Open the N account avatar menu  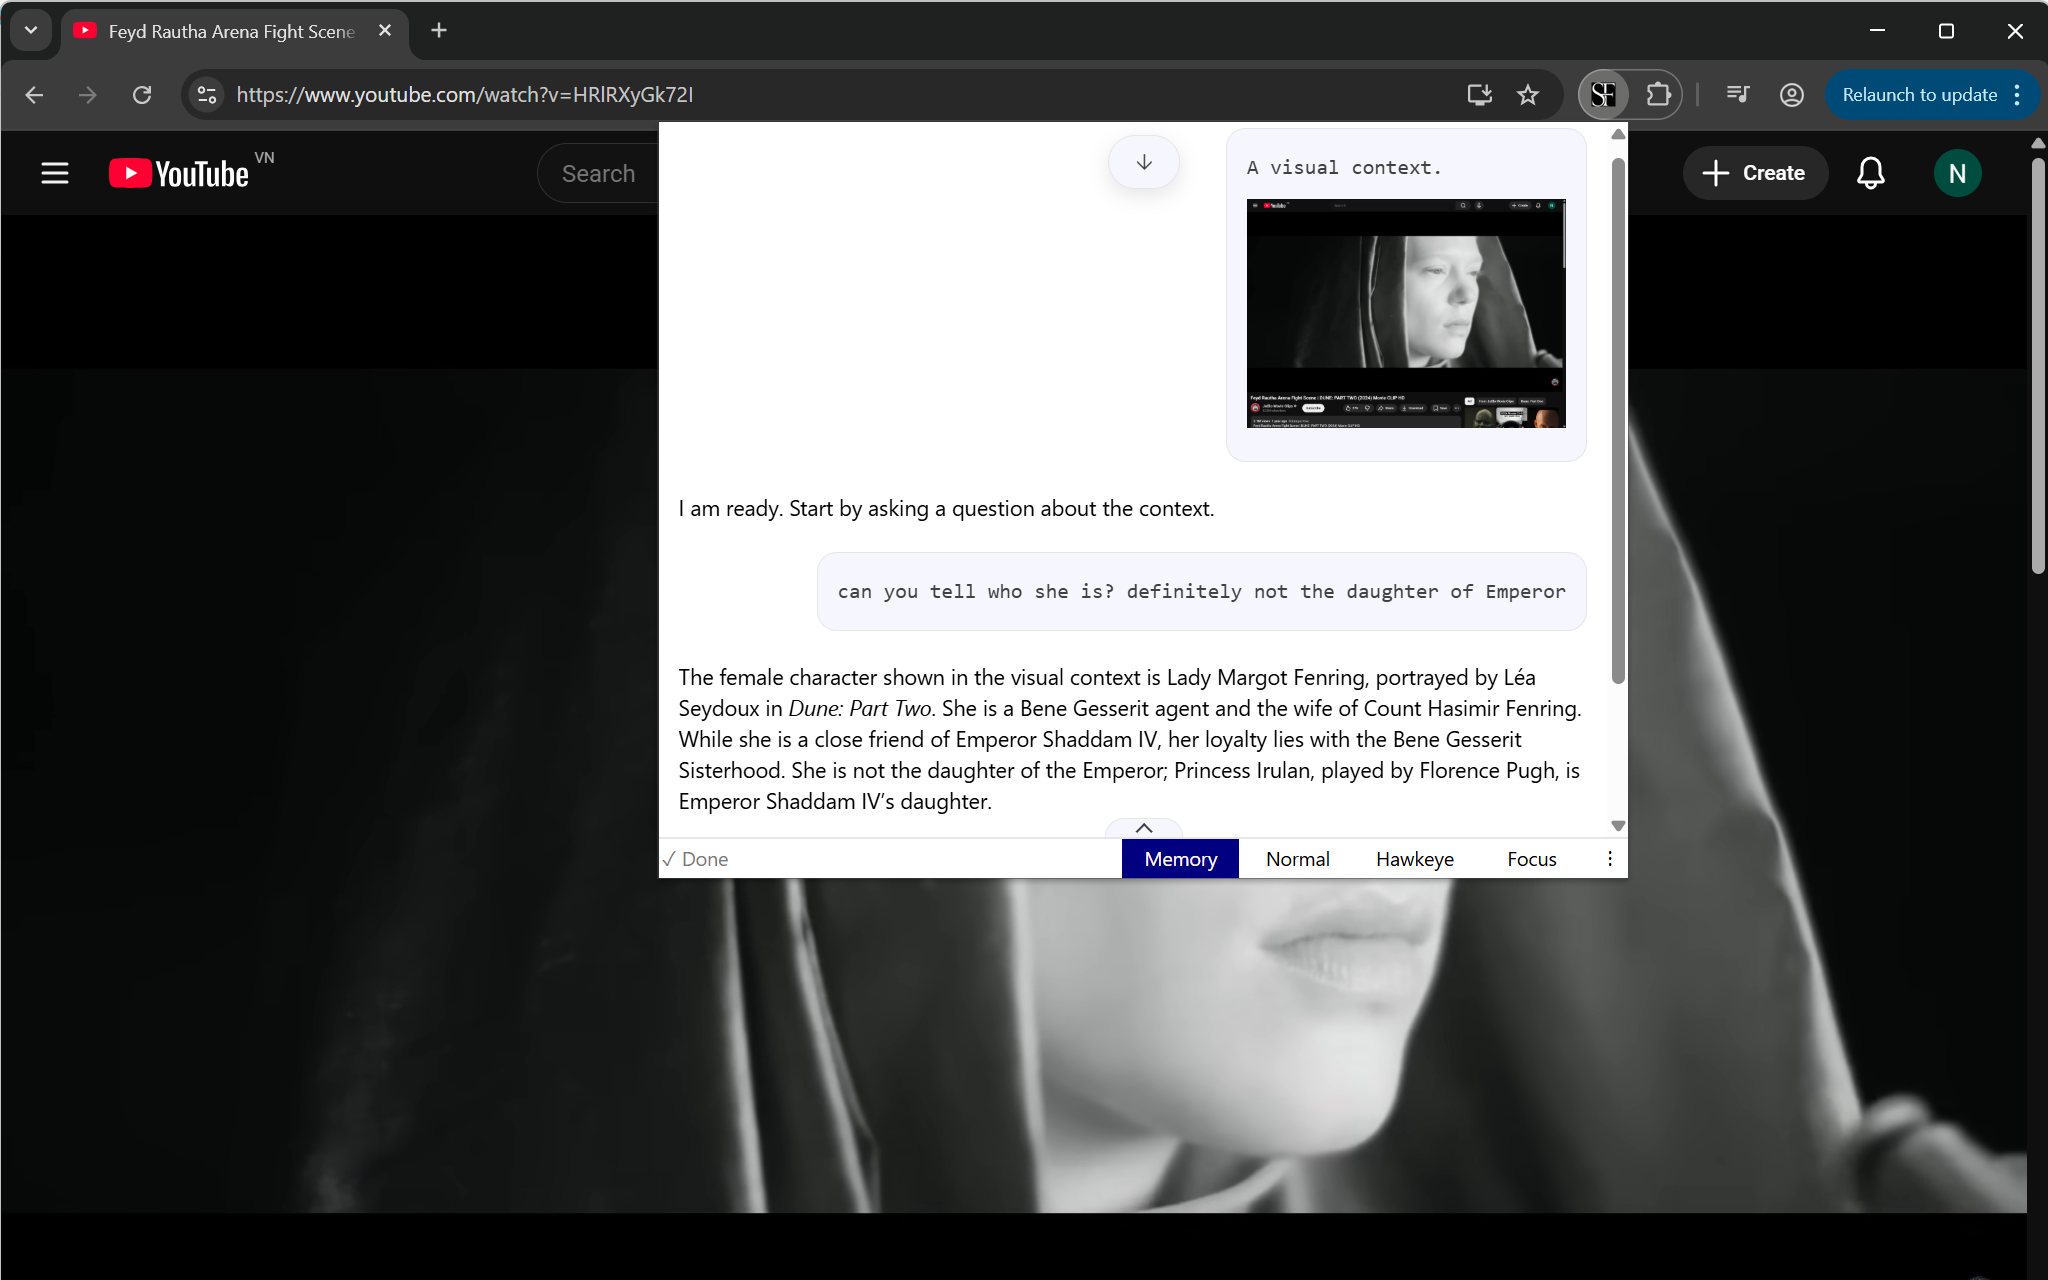[x=1956, y=173]
